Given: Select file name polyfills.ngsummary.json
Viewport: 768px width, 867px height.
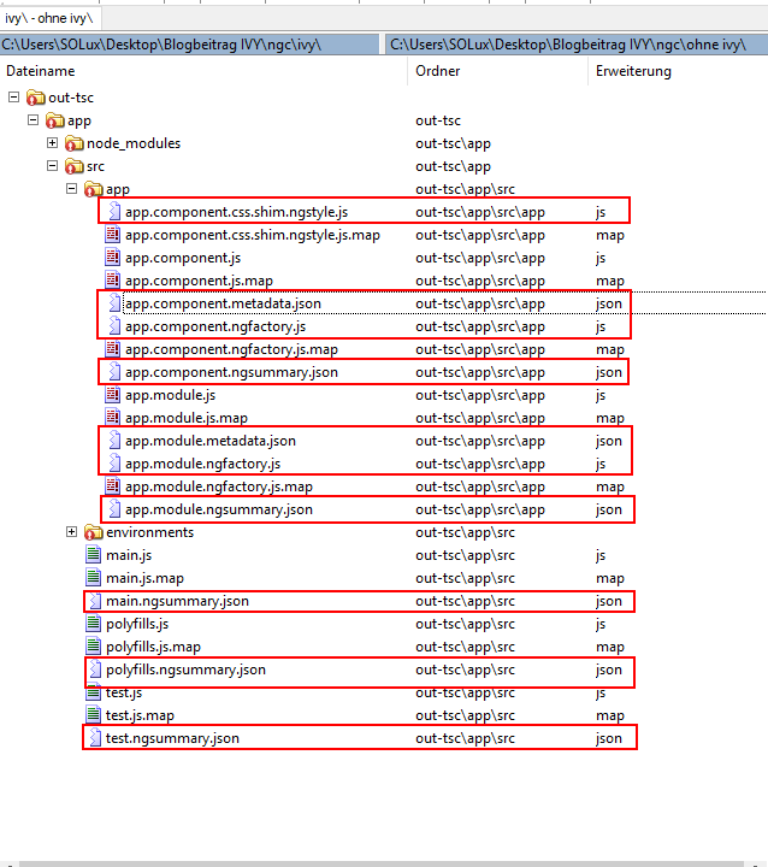Looking at the screenshot, I should pyautogui.click(x=185, y=670).
